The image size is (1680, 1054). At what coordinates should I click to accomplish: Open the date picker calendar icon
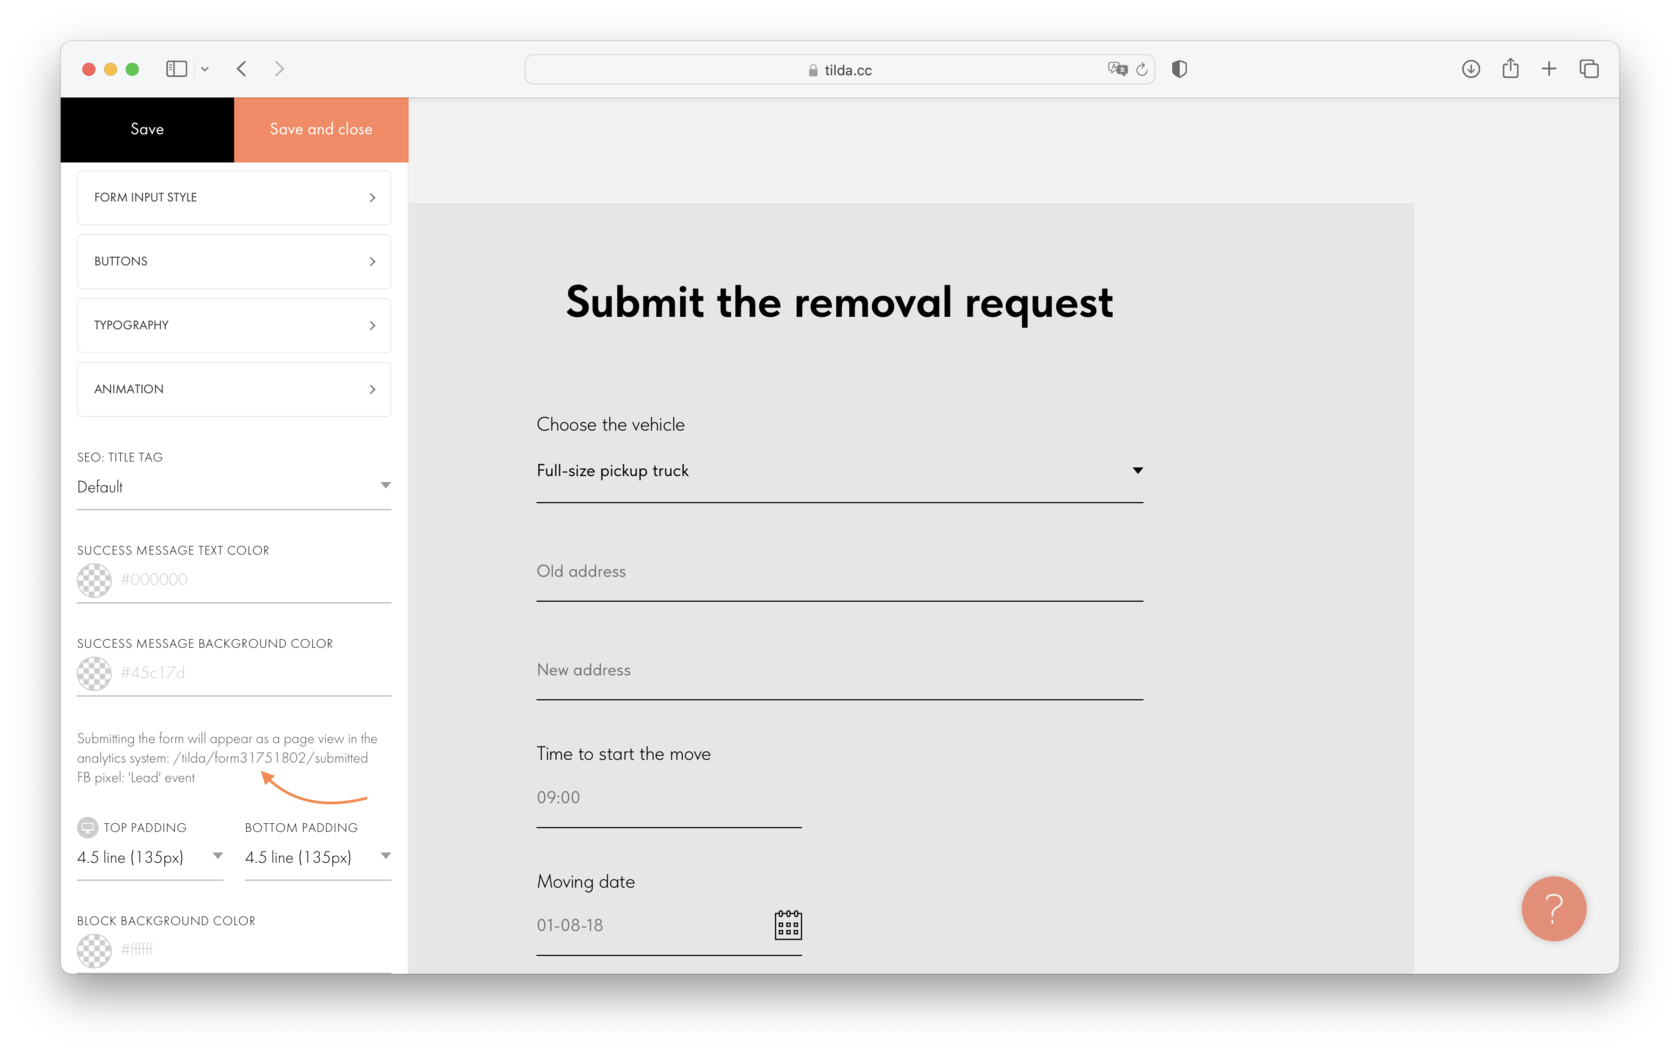[x=788, y=924]
